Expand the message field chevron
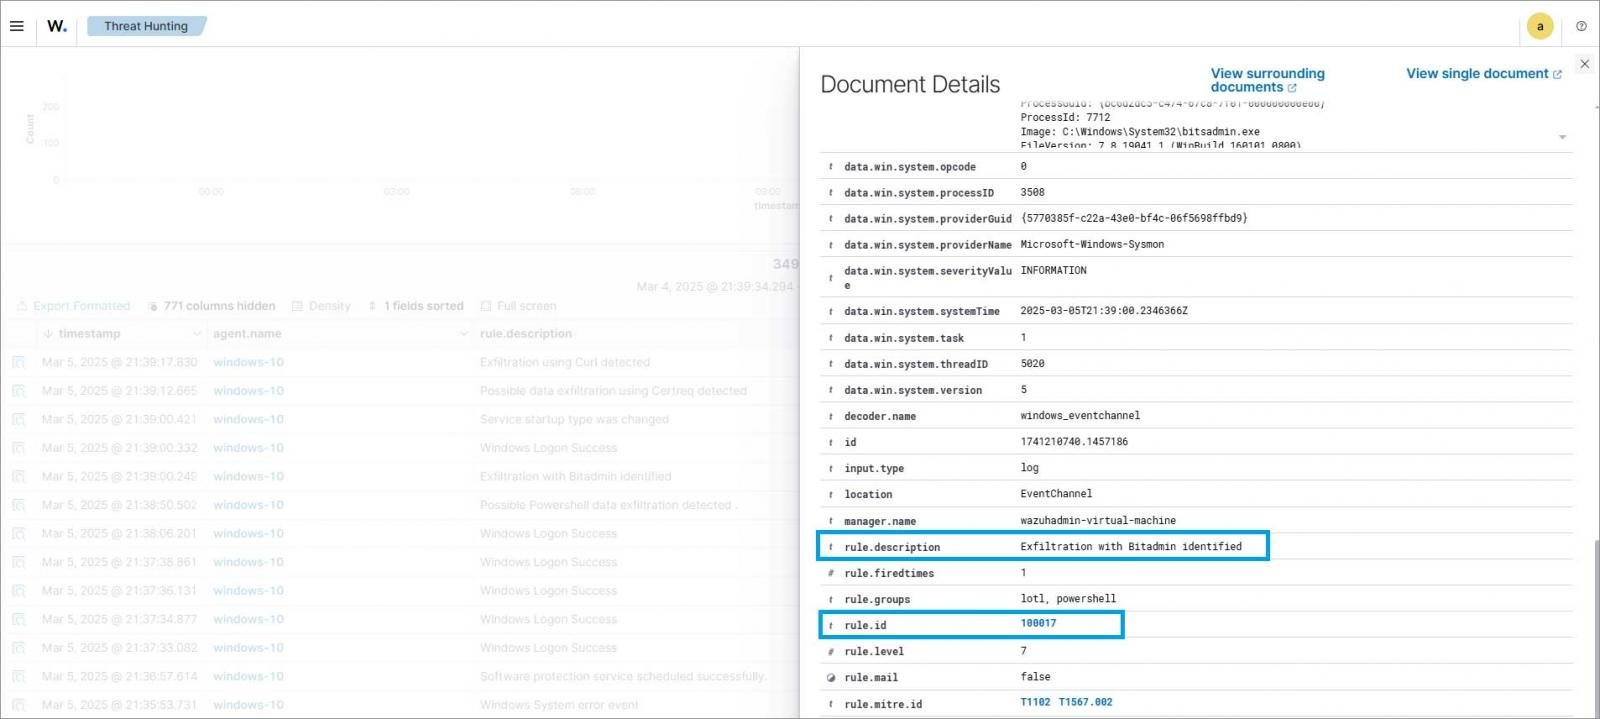Screen dimensions: 1600x719 pyautogui.click(x=1562, y=137)
